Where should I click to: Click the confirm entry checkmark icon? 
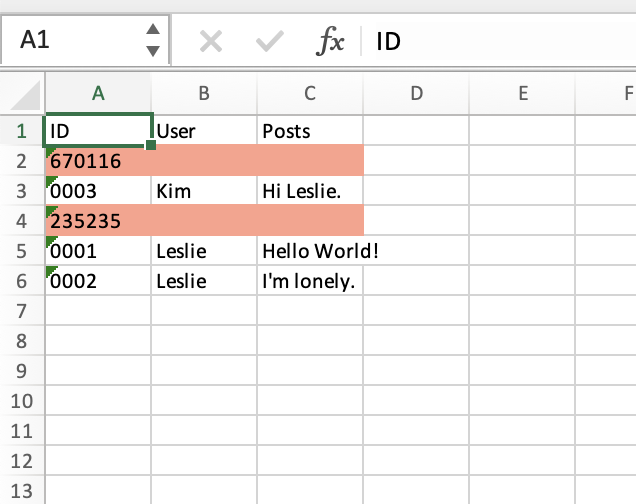(270, 41)
